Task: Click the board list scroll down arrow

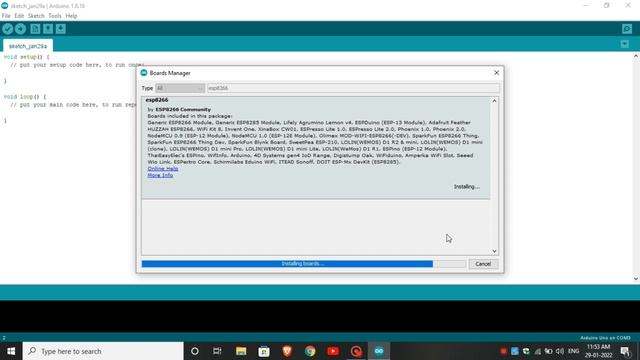Action: [x=494, y=251]
